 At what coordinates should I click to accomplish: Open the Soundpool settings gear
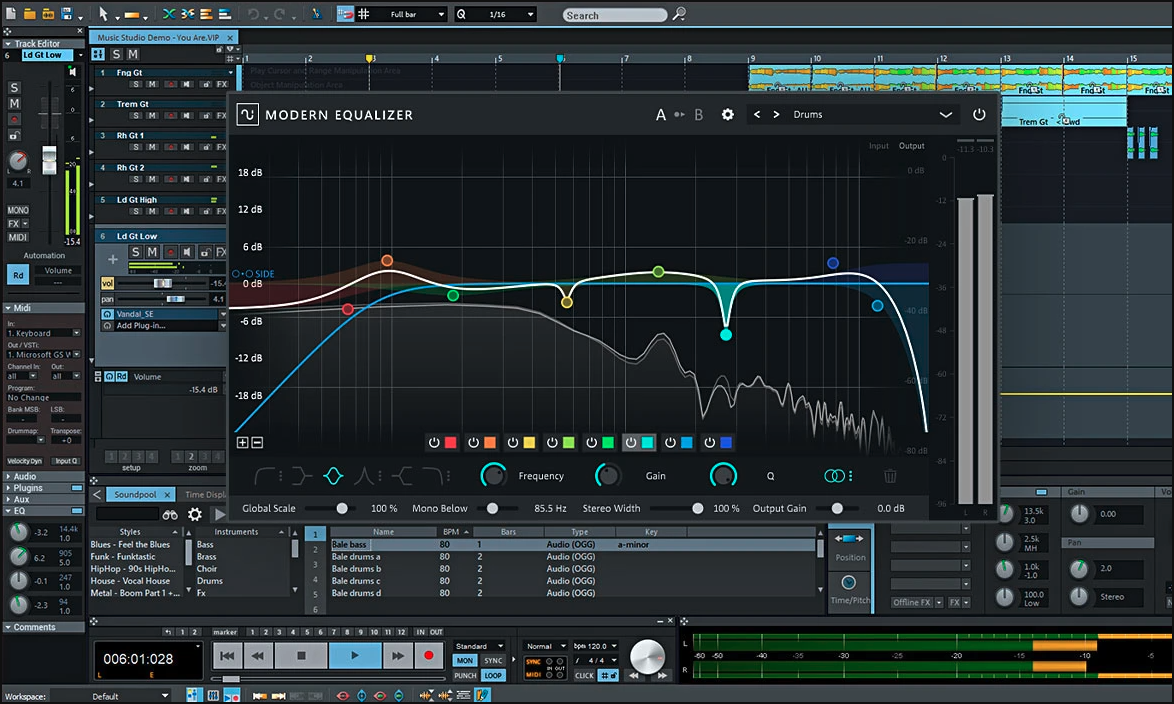click(x=194, y=513)
